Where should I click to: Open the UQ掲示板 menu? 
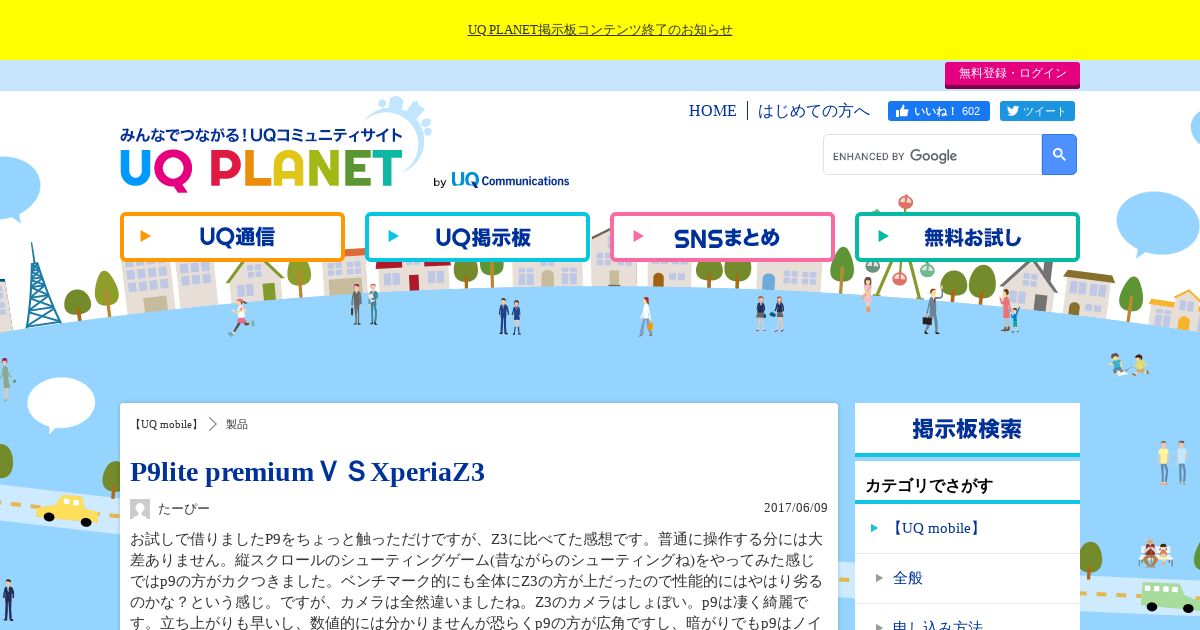(x=477, y=237)
